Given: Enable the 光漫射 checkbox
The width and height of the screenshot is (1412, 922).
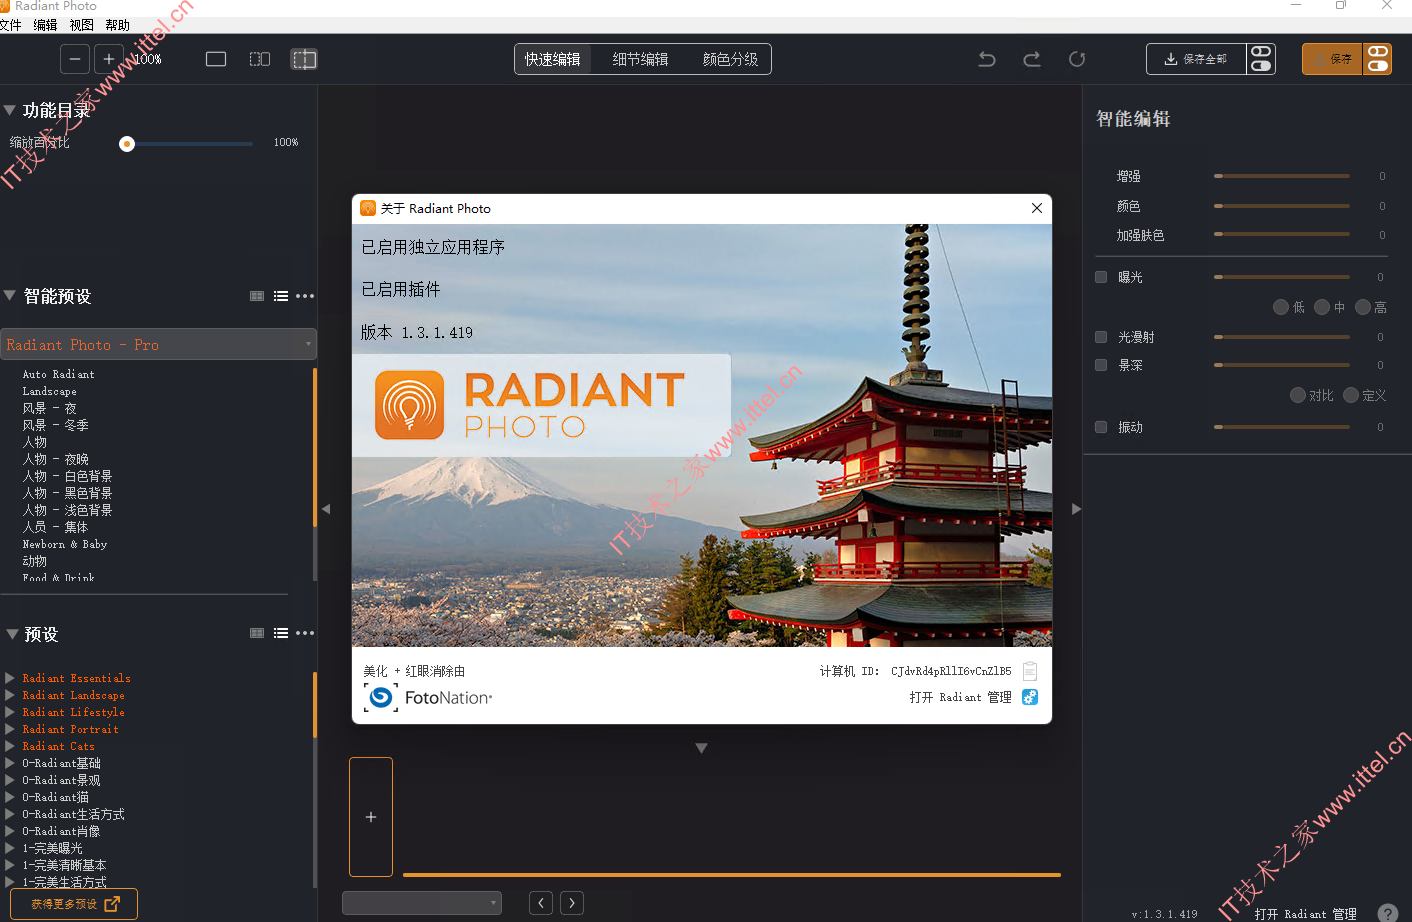Looking at the screenshot, I should click(x=1101, y=337).
